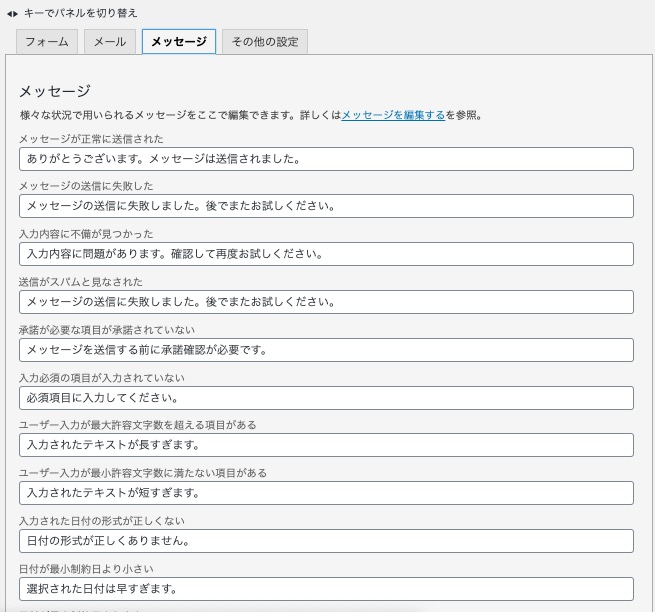Open the メッセージを編集する help link
655x612 pixels.
pos(393,116)
